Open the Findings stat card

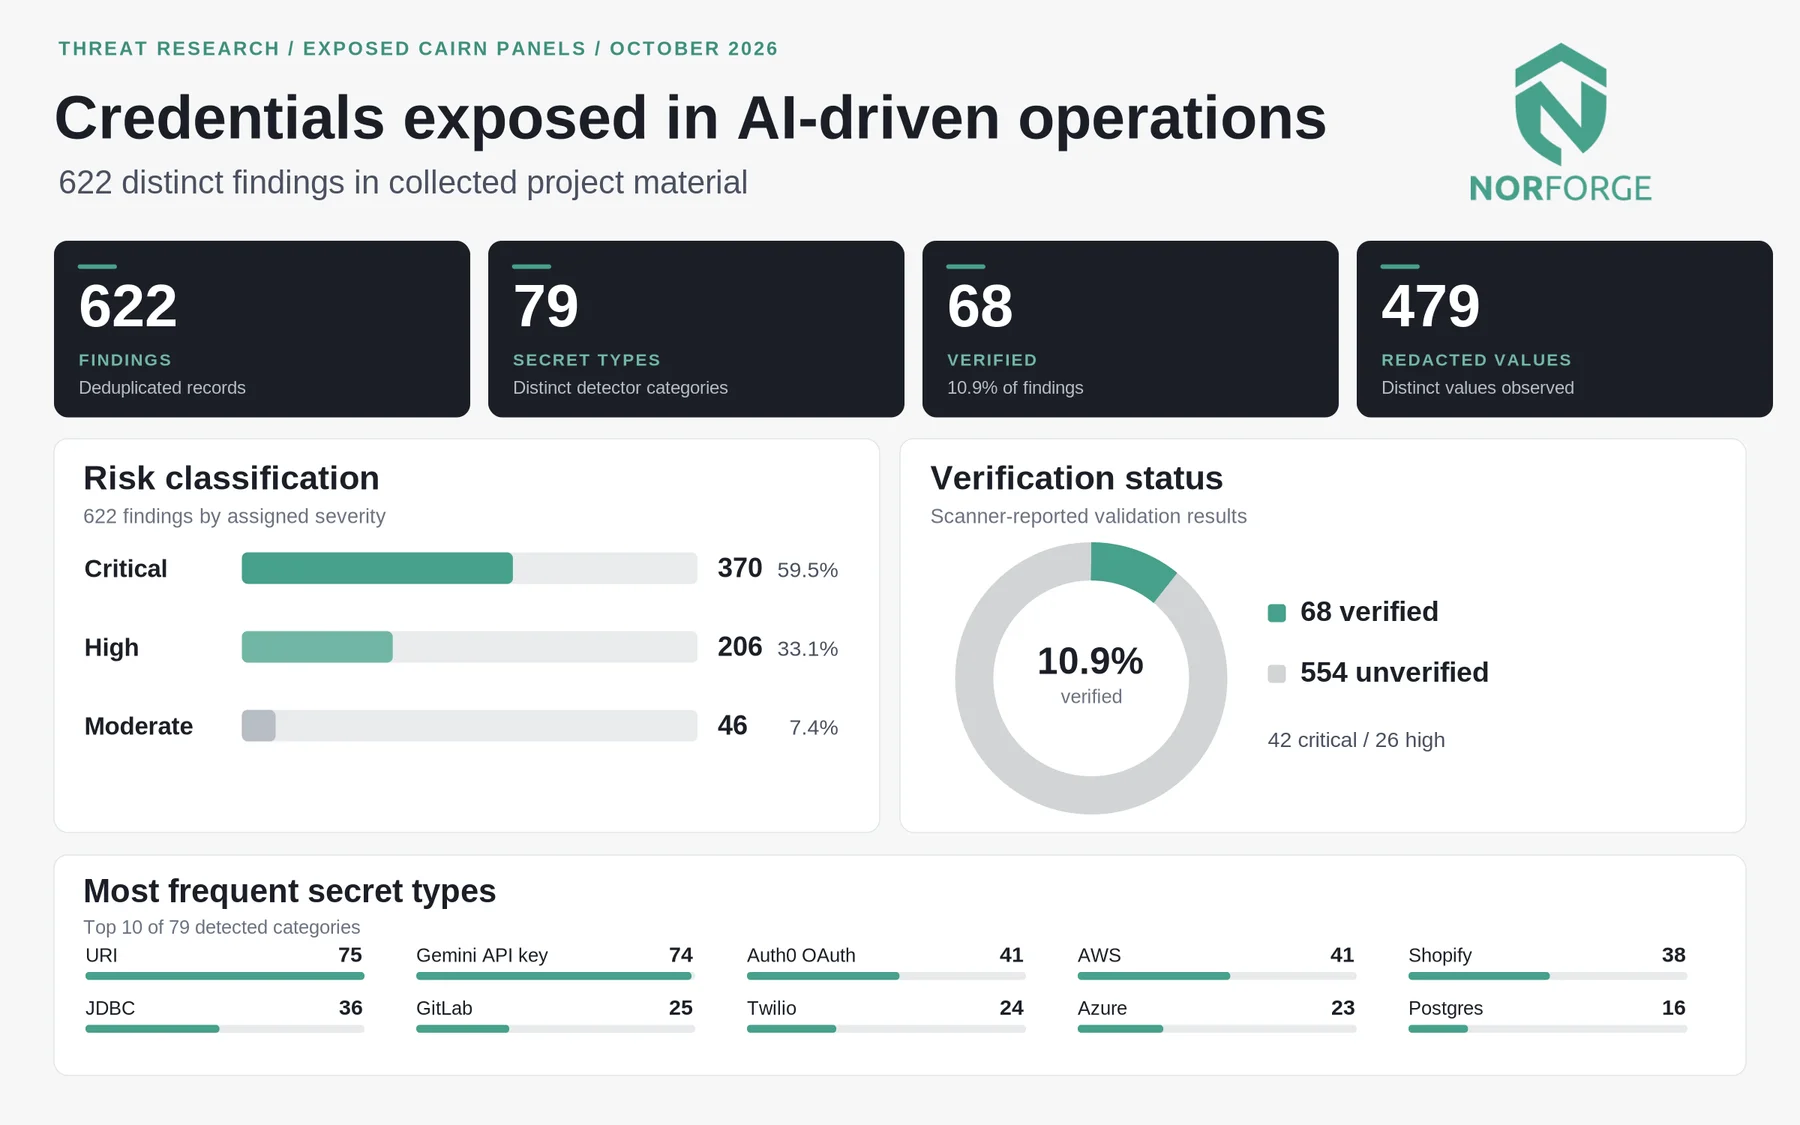click(x=262, y=329)
